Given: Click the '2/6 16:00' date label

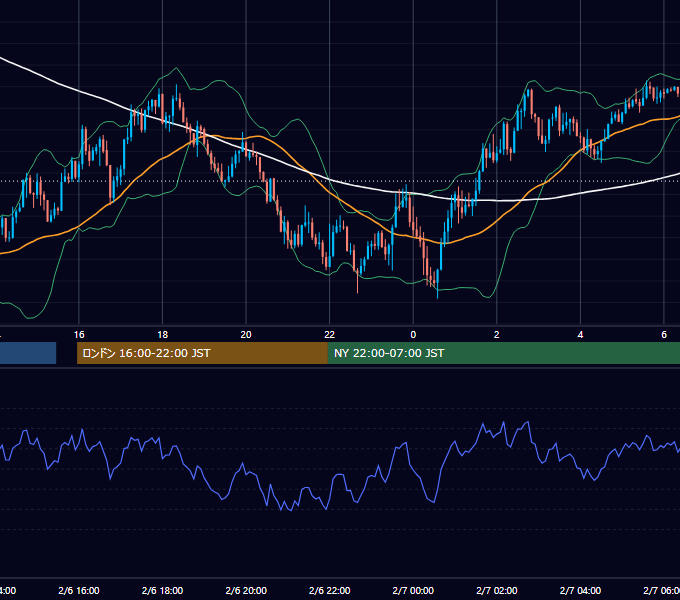Looking at the screenshot, I should pyautogui.click(x=79, y=590).
